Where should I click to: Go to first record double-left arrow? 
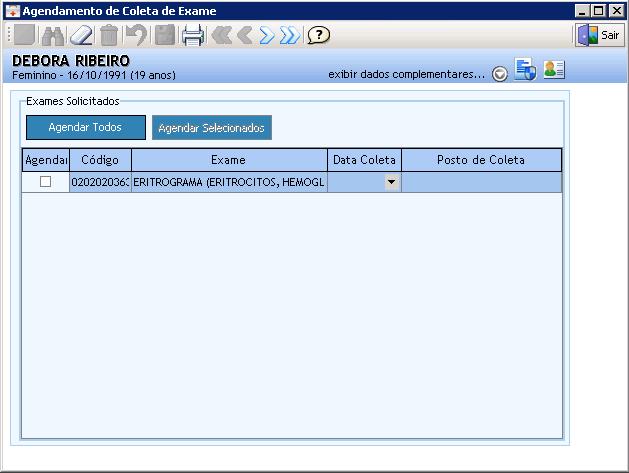coord(221,35)
